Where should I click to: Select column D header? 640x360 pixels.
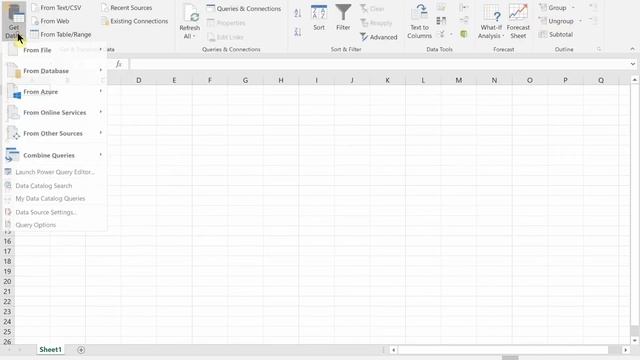click(x=139, y=80)
